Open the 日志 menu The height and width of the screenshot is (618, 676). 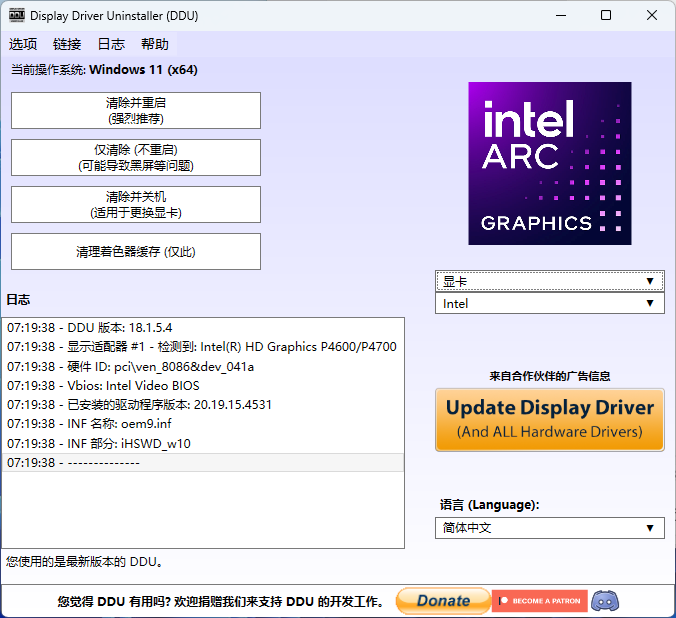tap(111, 44)
